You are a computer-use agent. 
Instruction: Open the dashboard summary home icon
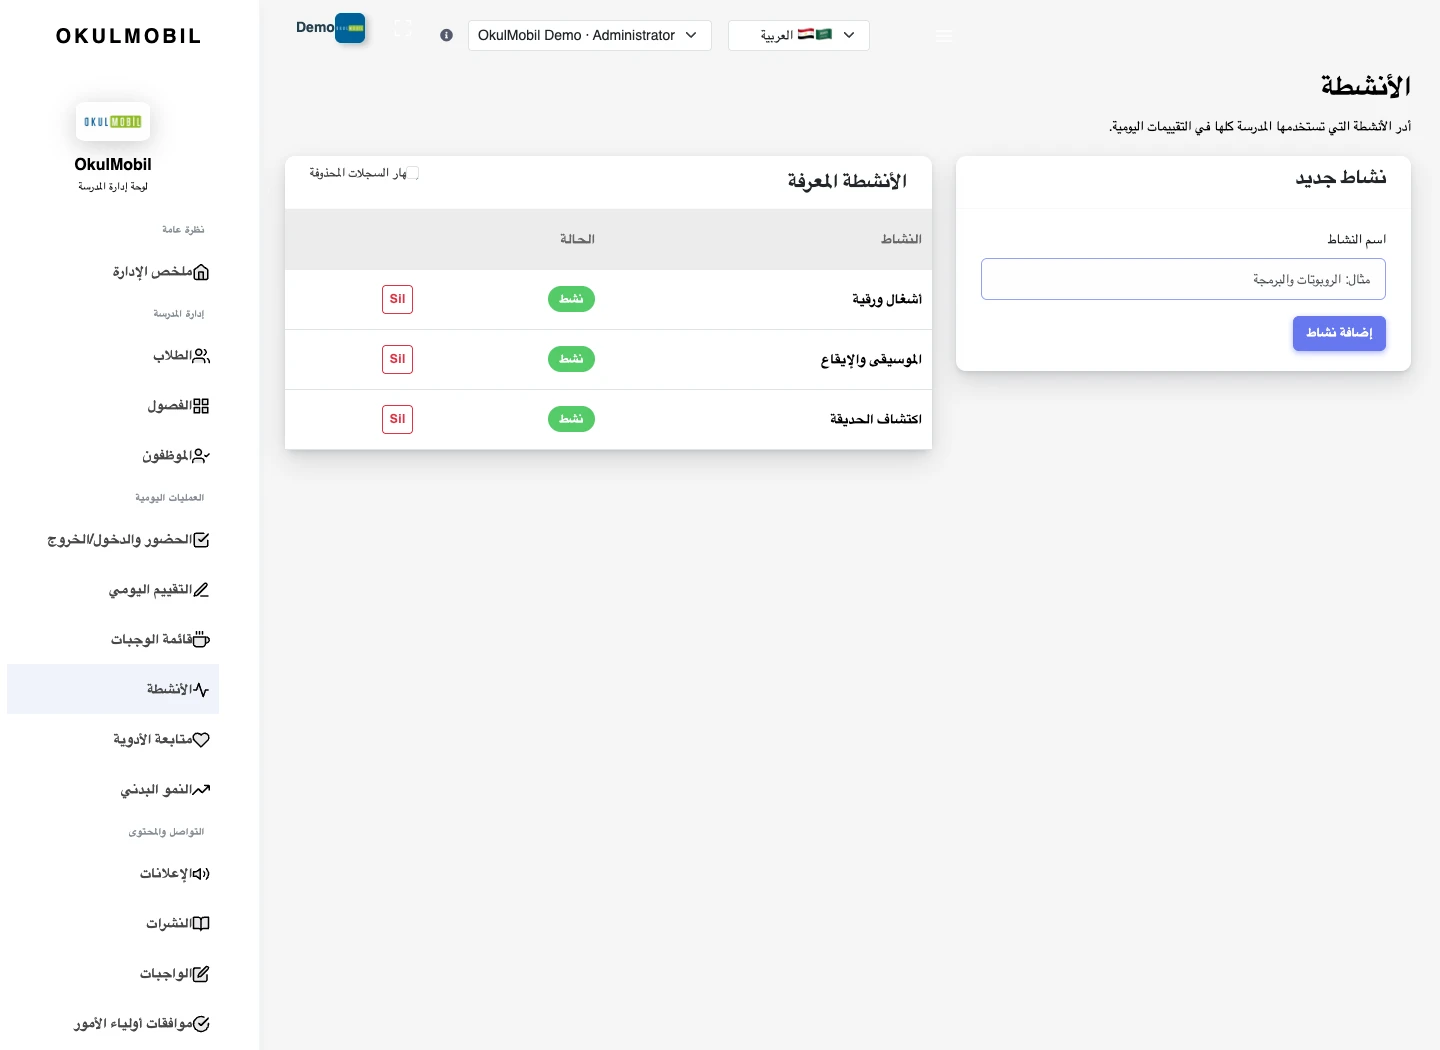coord(201,272)
